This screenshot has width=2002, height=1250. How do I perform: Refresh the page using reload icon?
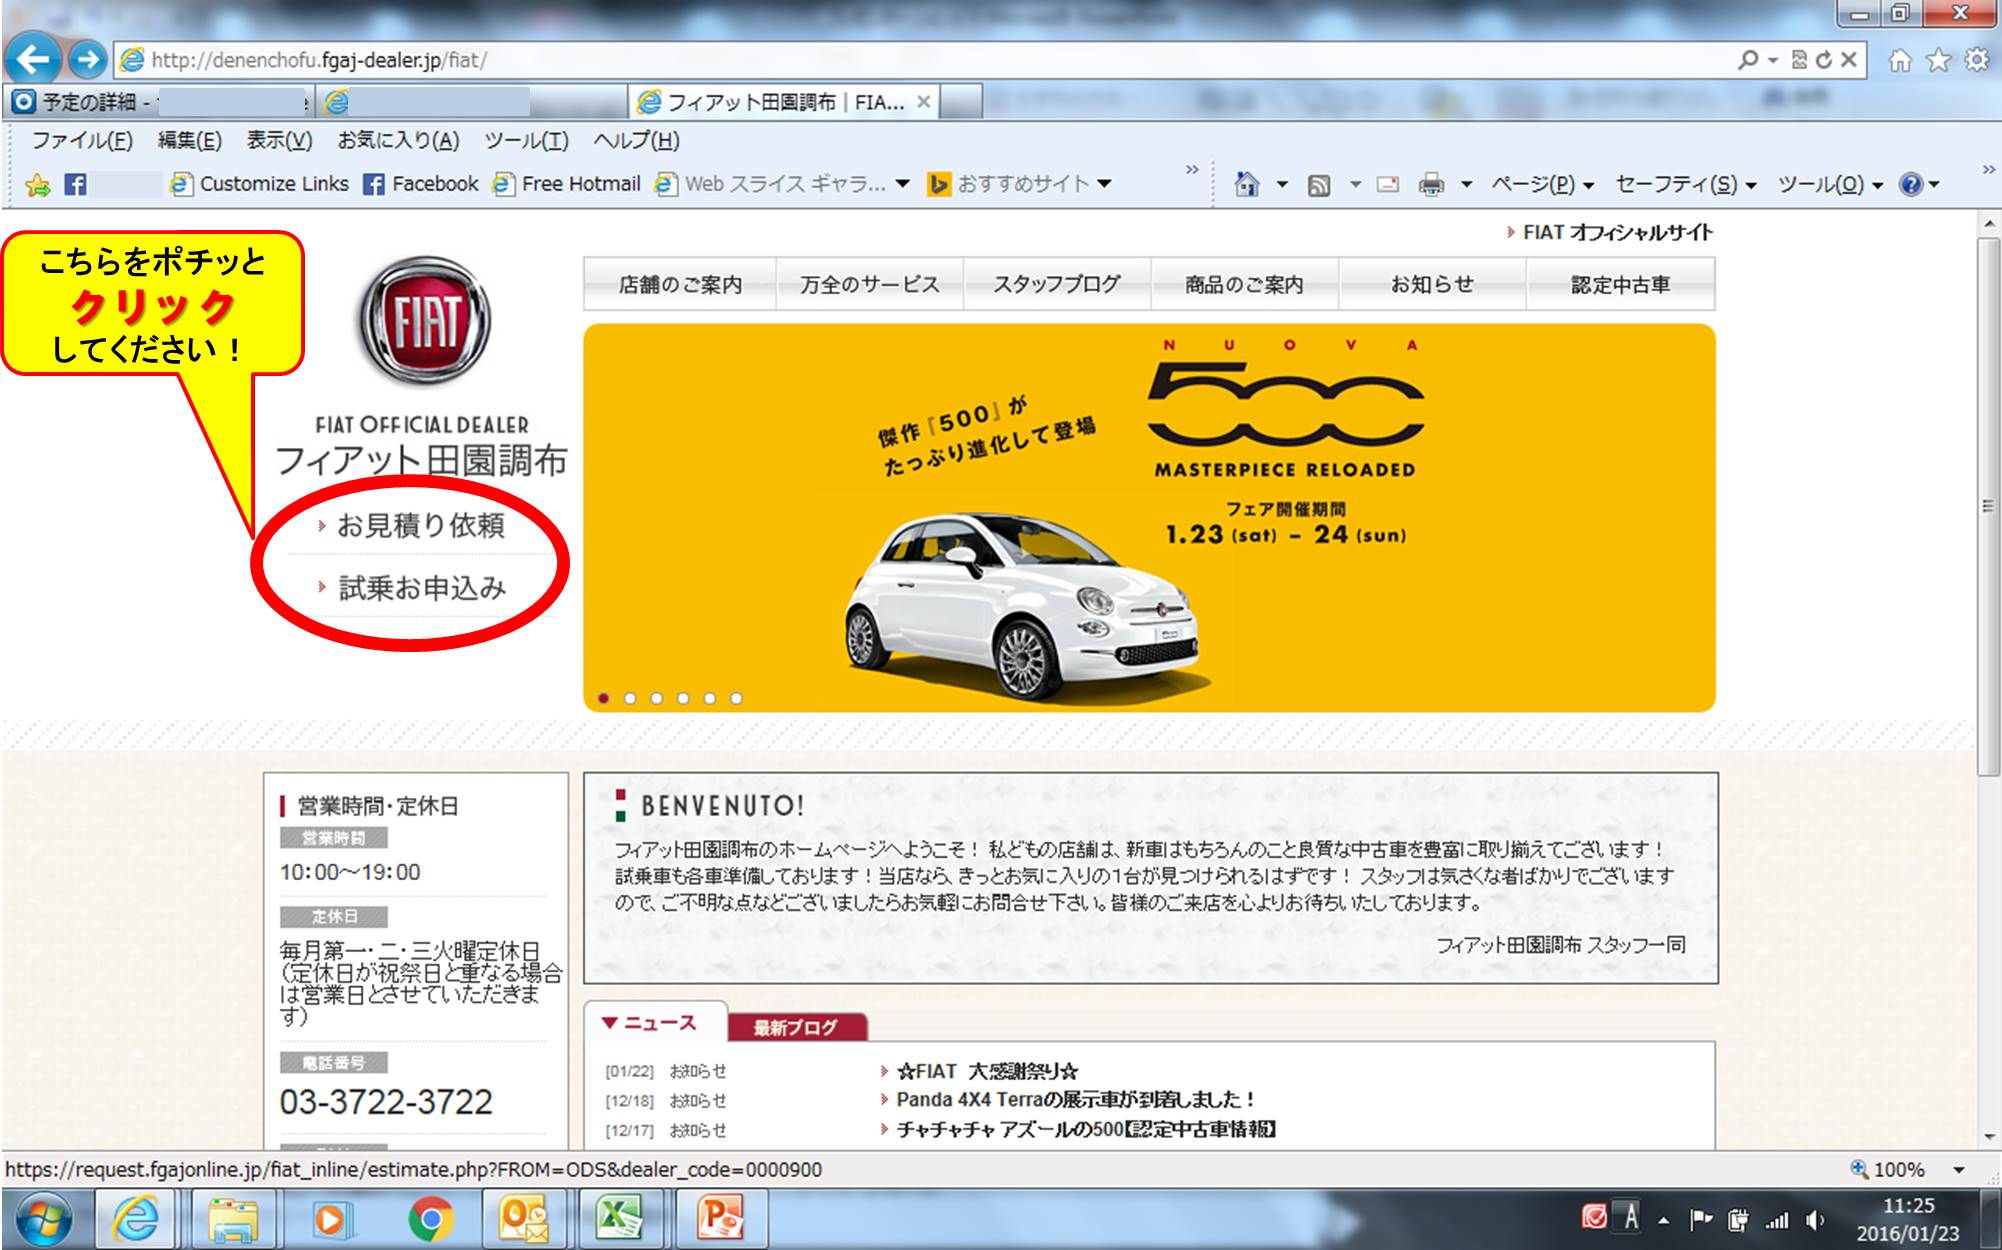click(x=1824, y=60)
